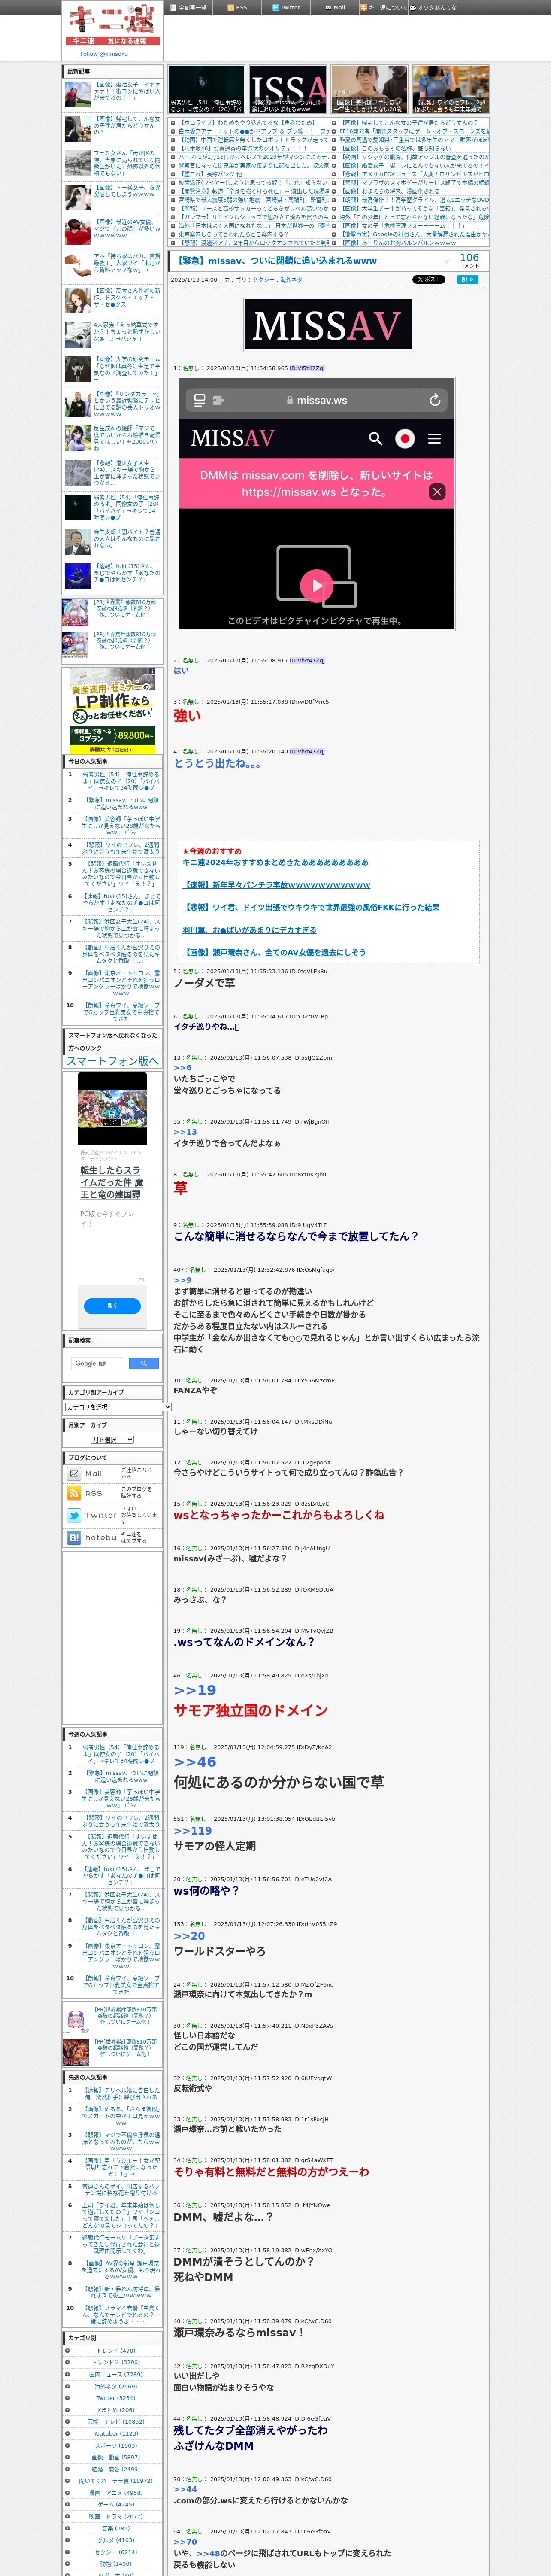Click the MISSAV logo banner image
Screen dimensions: 551x2576
coord(327,325)
